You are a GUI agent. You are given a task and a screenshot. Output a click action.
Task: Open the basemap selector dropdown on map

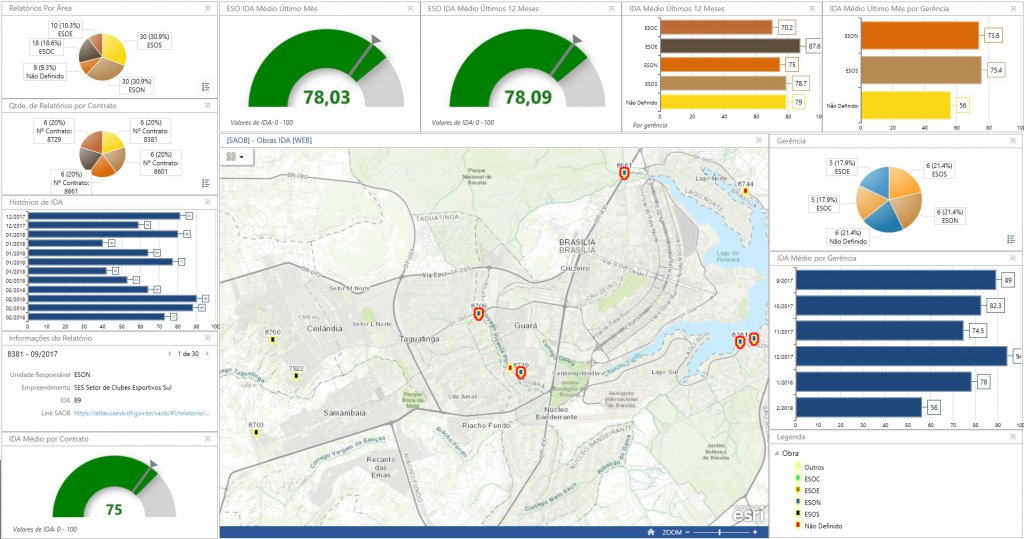point(234,157)
